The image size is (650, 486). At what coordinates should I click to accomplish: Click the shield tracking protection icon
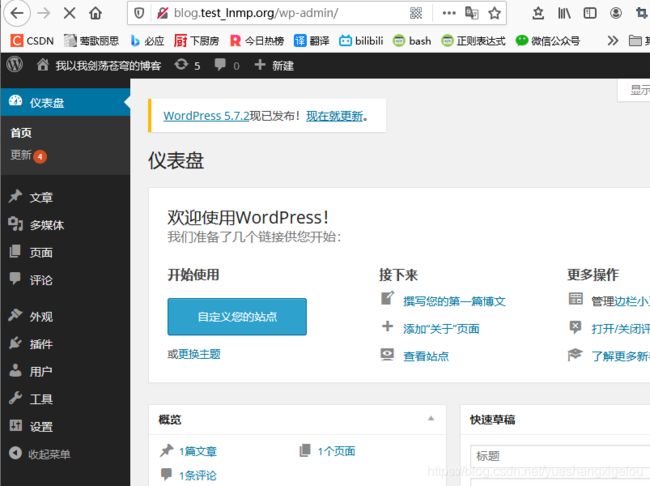coord(139,13)
